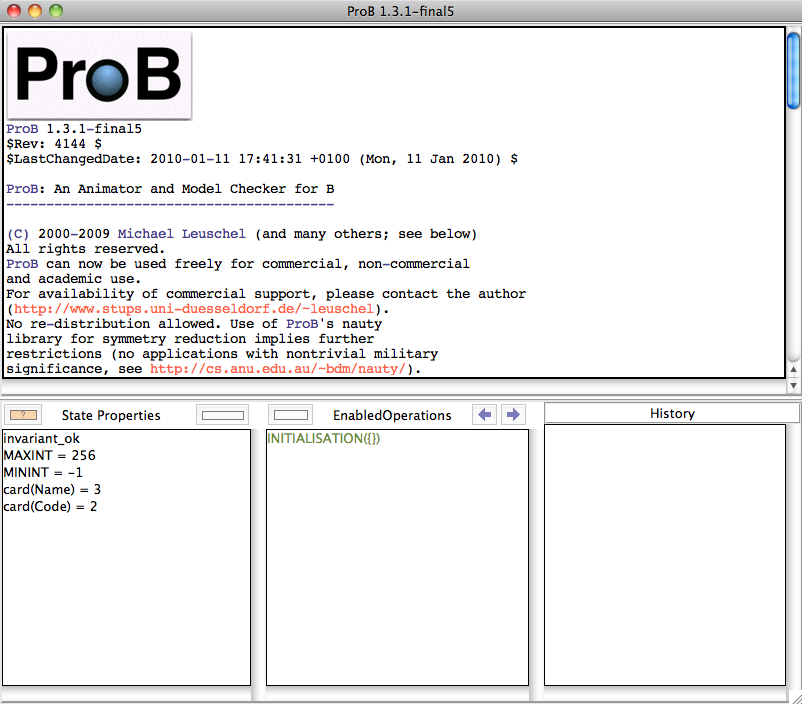The width and height of the screenshot is (802, 705).
Task: Click the ProB logo image
Action: (99, 75)
